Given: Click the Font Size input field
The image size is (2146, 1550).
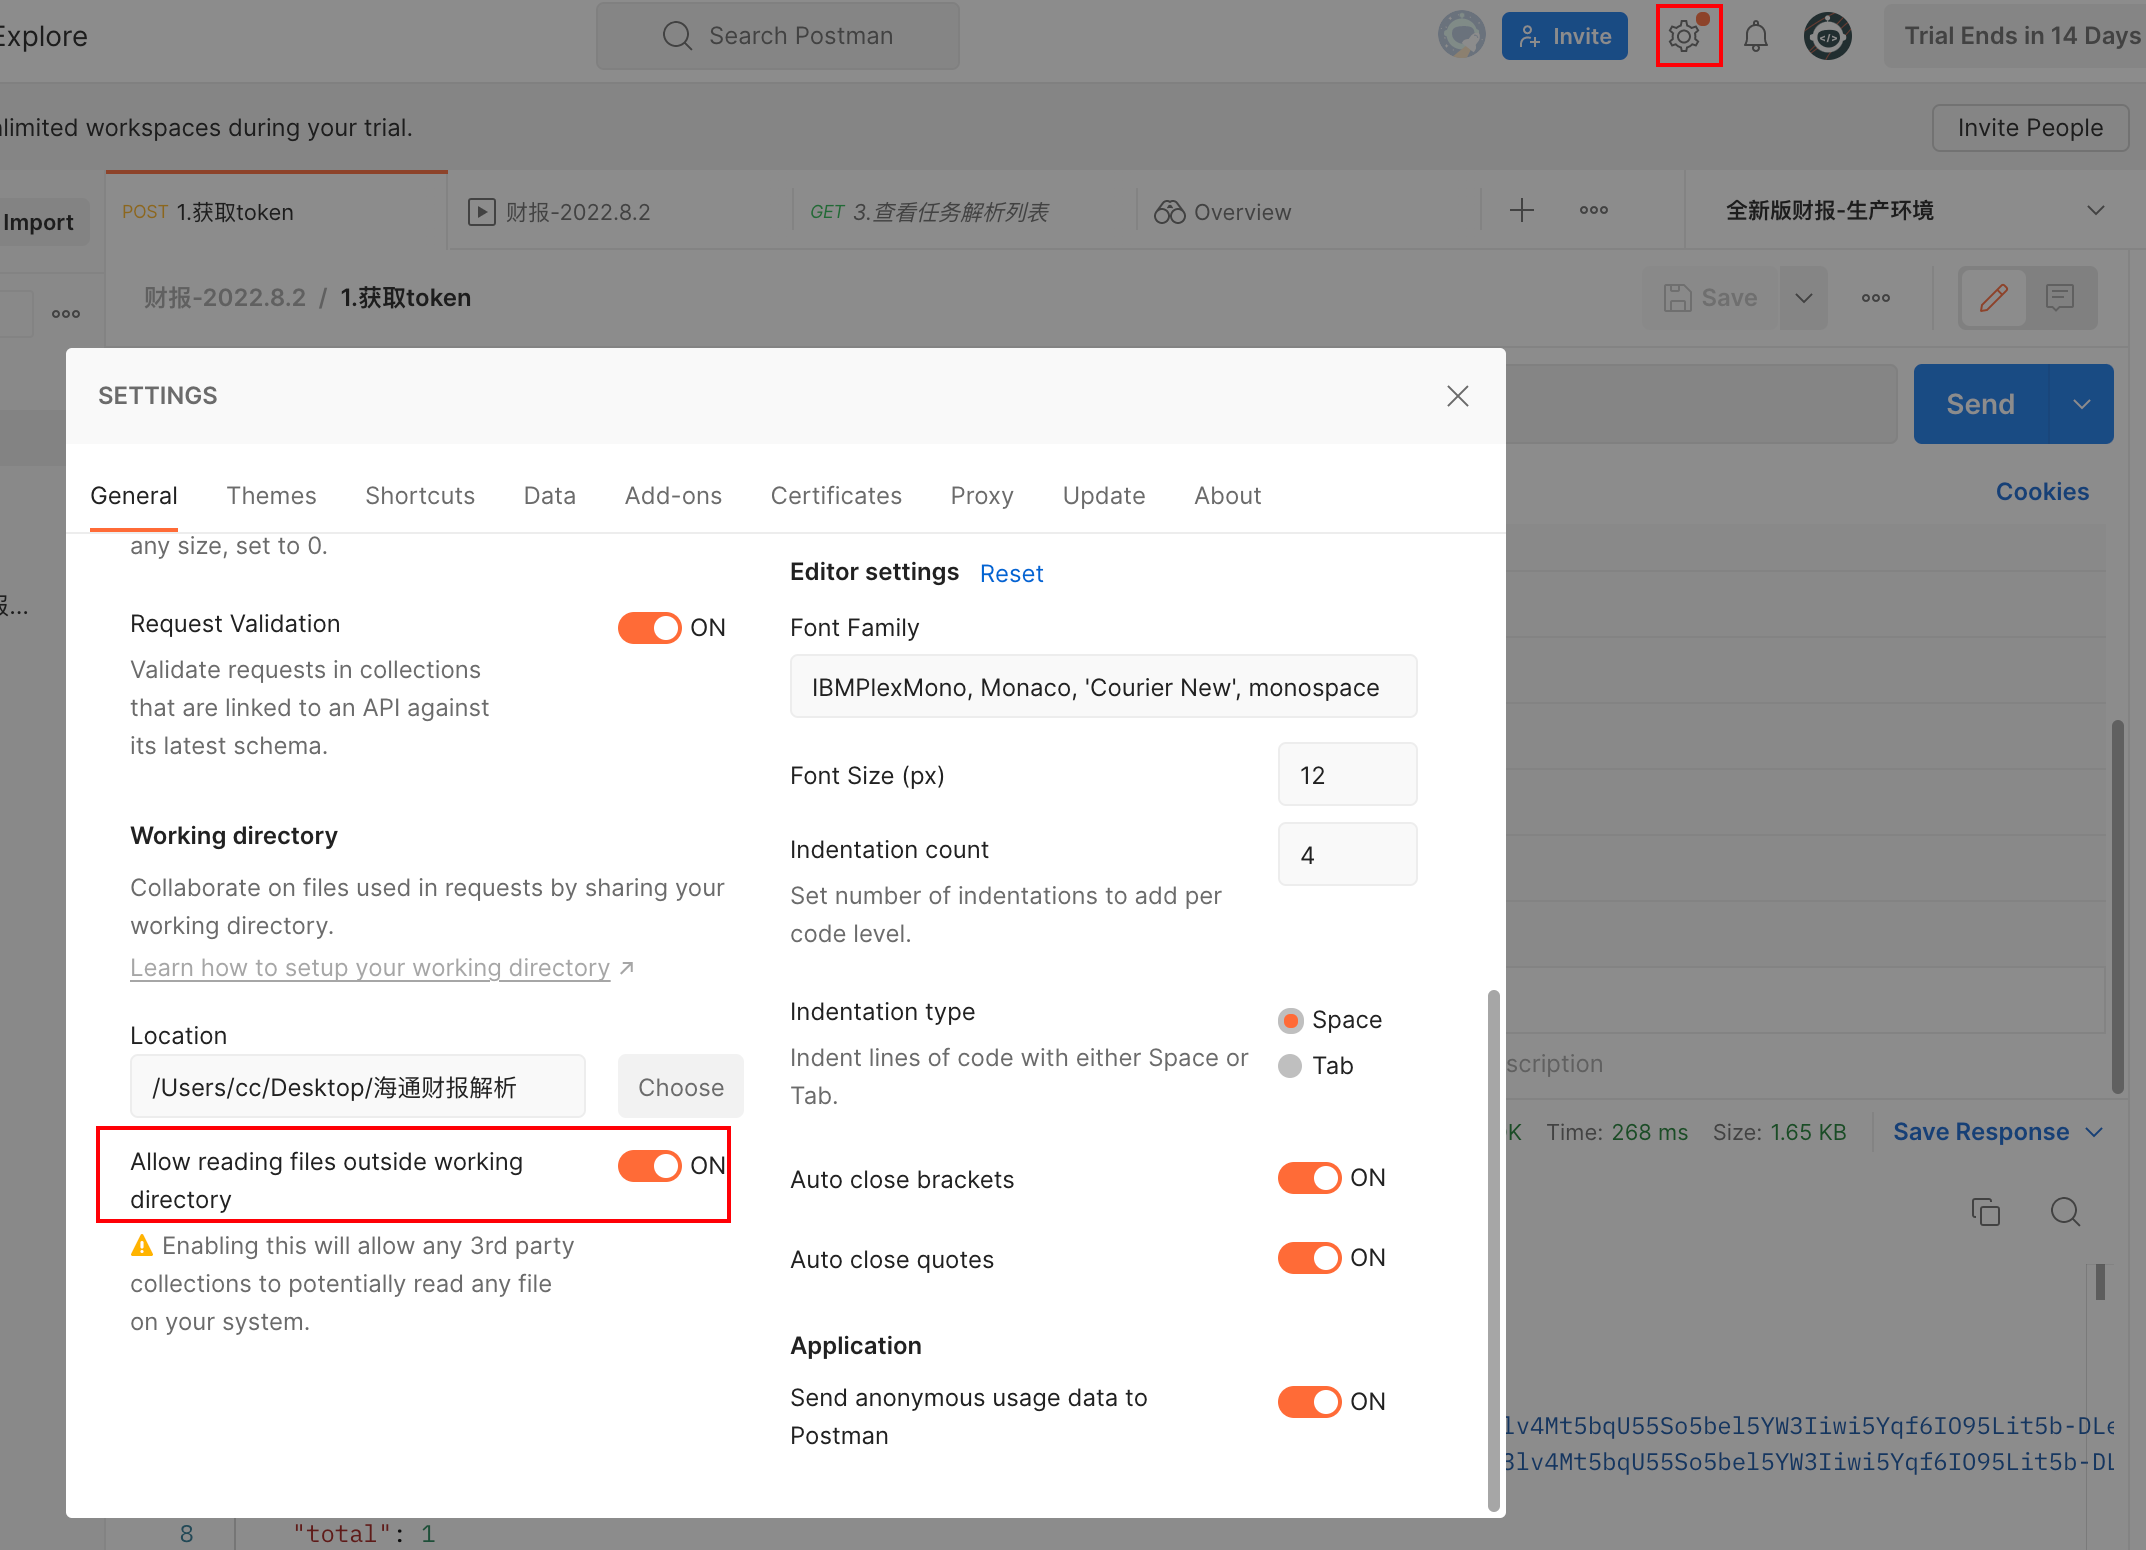Looking at the screenshot, I should [x=1346, y=775].
